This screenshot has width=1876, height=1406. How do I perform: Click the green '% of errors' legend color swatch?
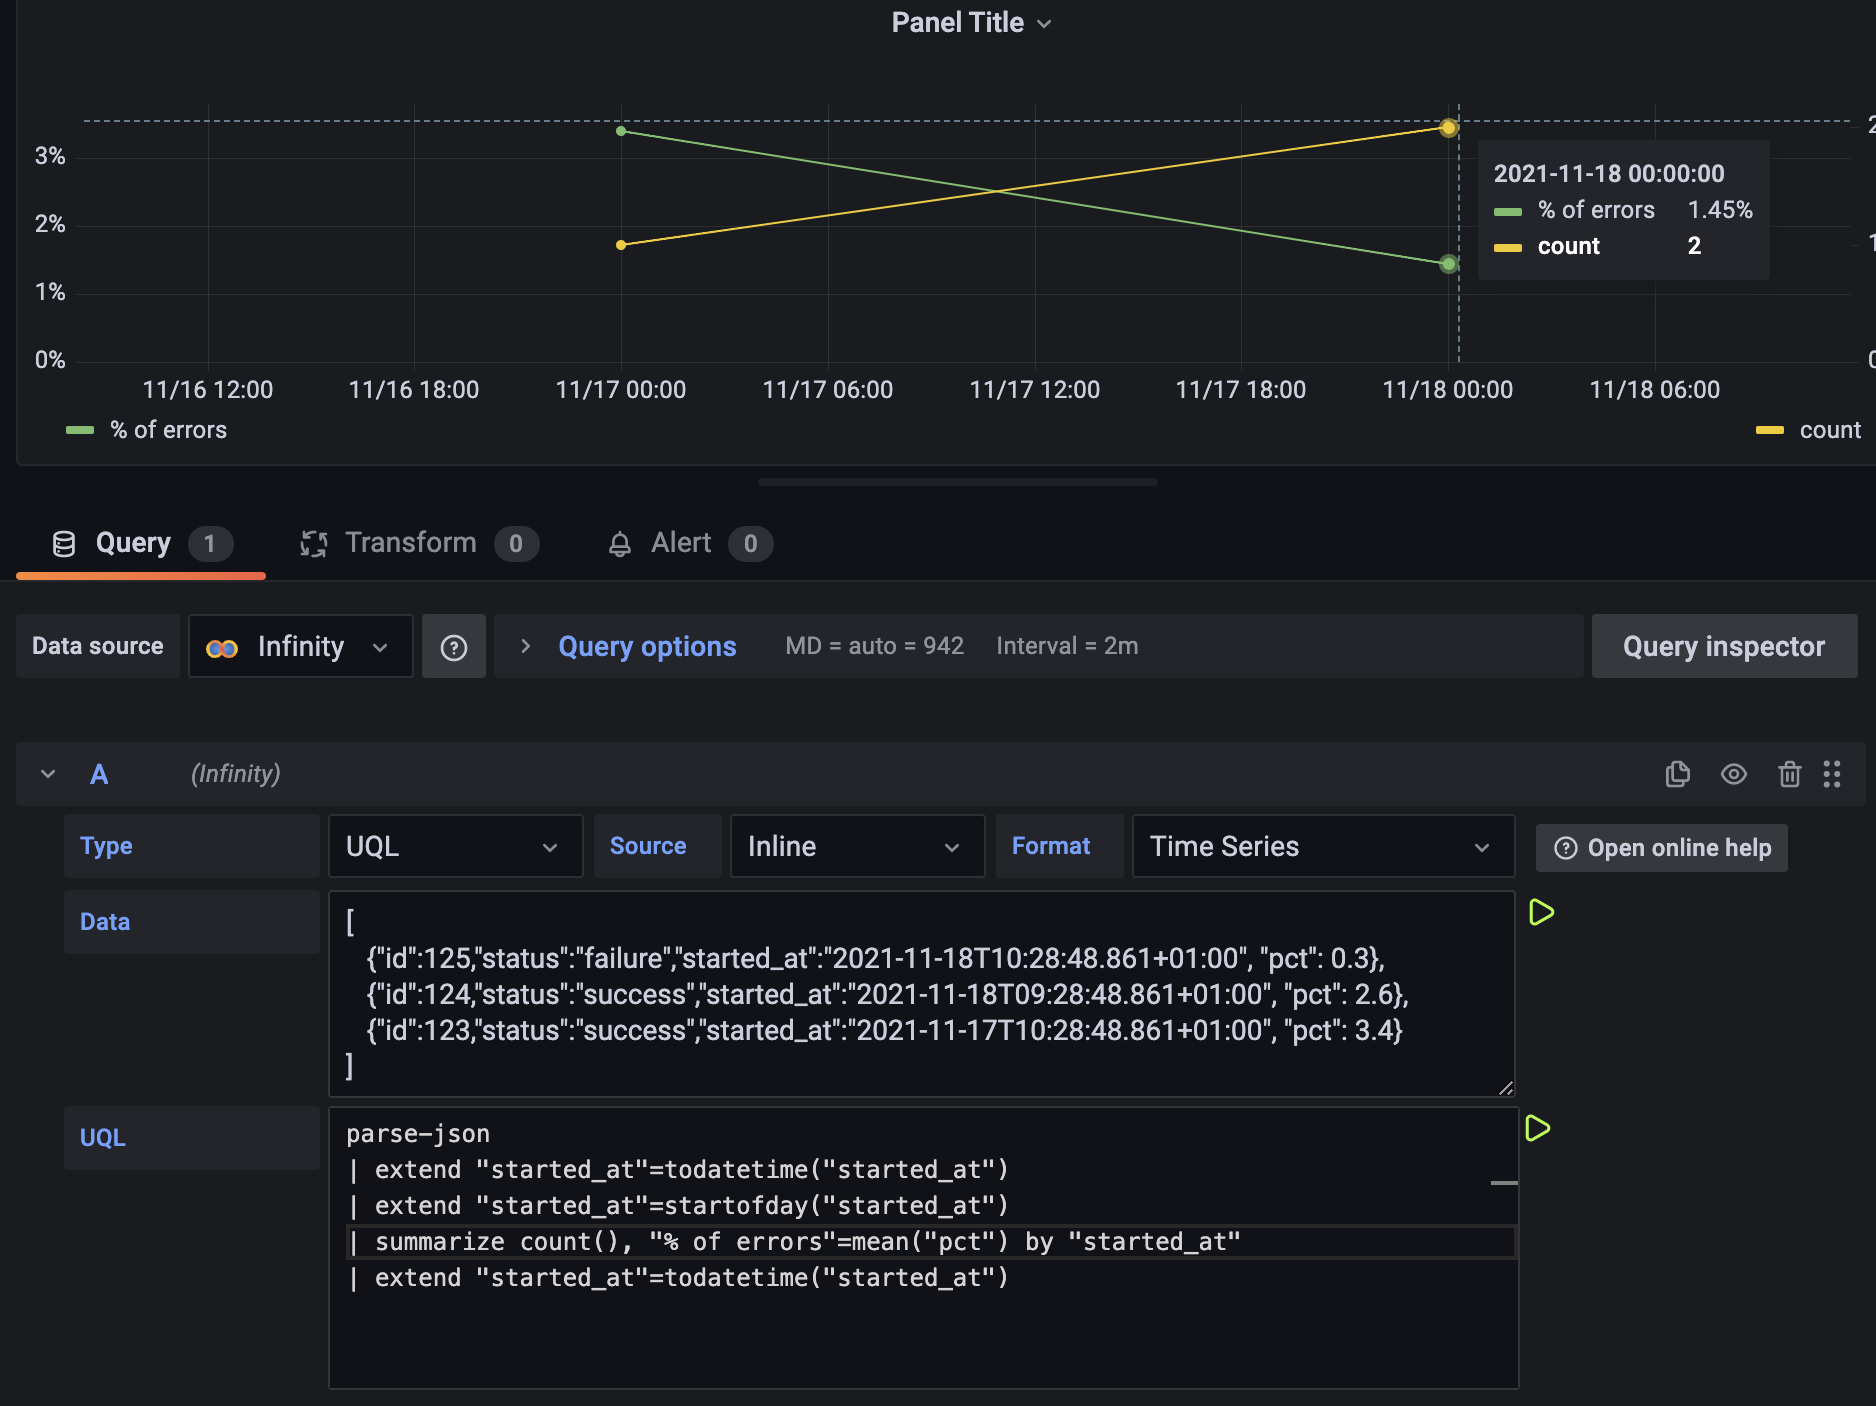[x=78, y=430]
